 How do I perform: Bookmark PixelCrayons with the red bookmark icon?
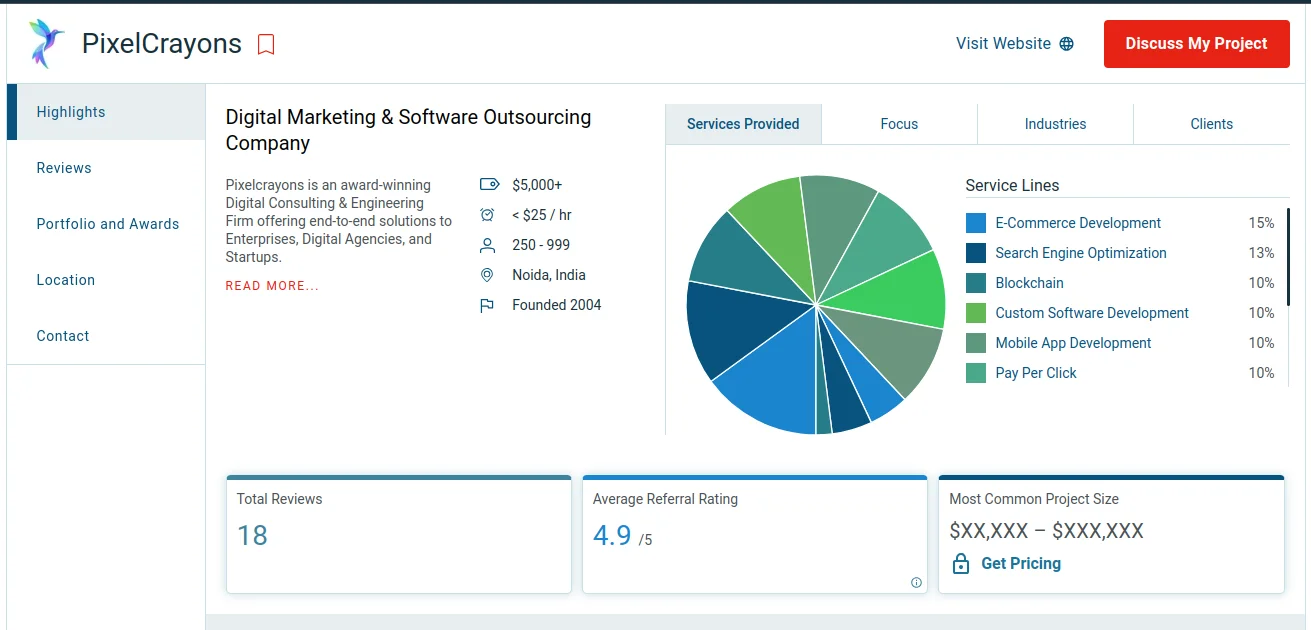(266, 44)
